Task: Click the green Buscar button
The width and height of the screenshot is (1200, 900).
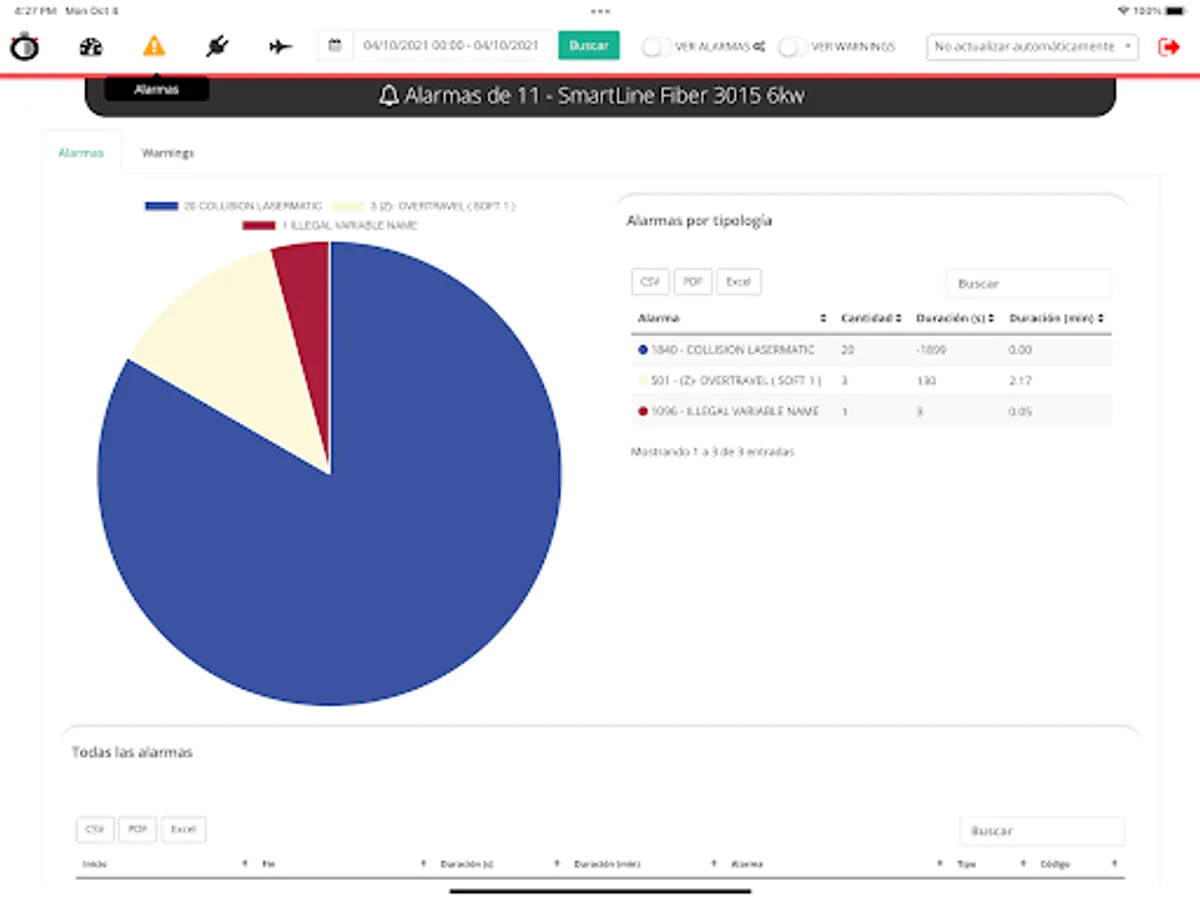Action: tap(589, 46)
